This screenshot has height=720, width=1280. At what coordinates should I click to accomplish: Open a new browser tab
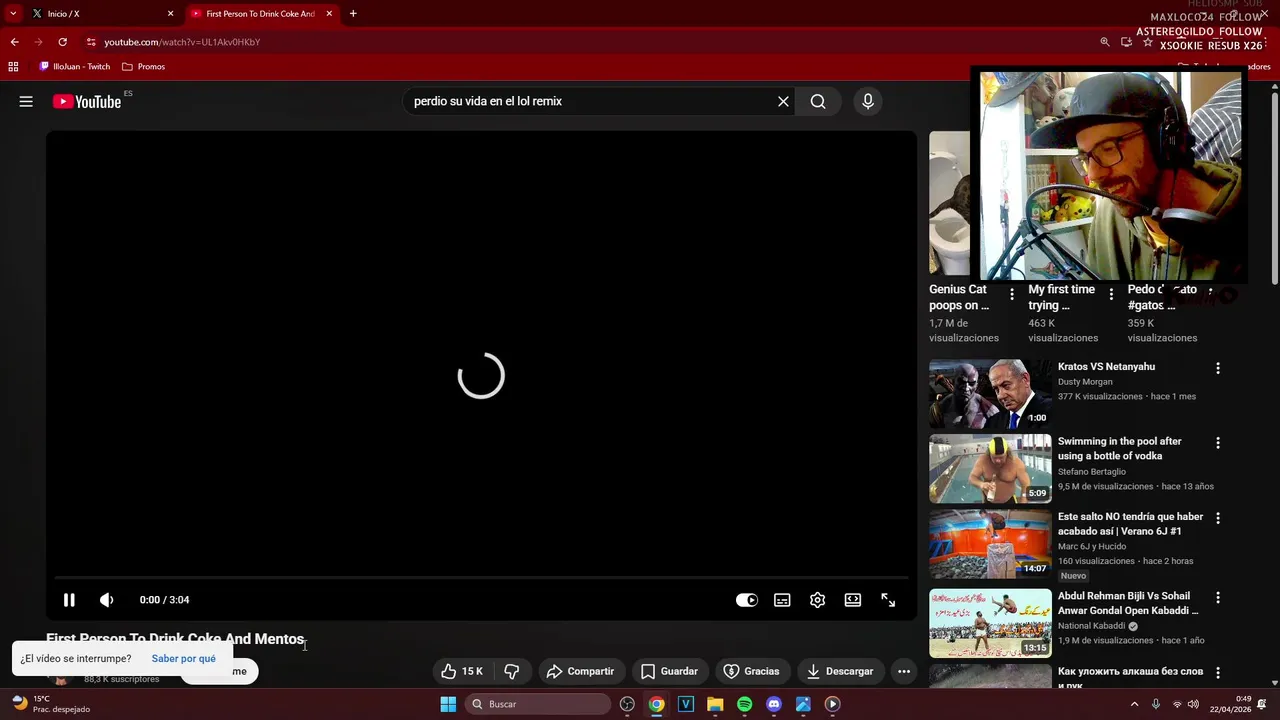(x=353, y=14)
